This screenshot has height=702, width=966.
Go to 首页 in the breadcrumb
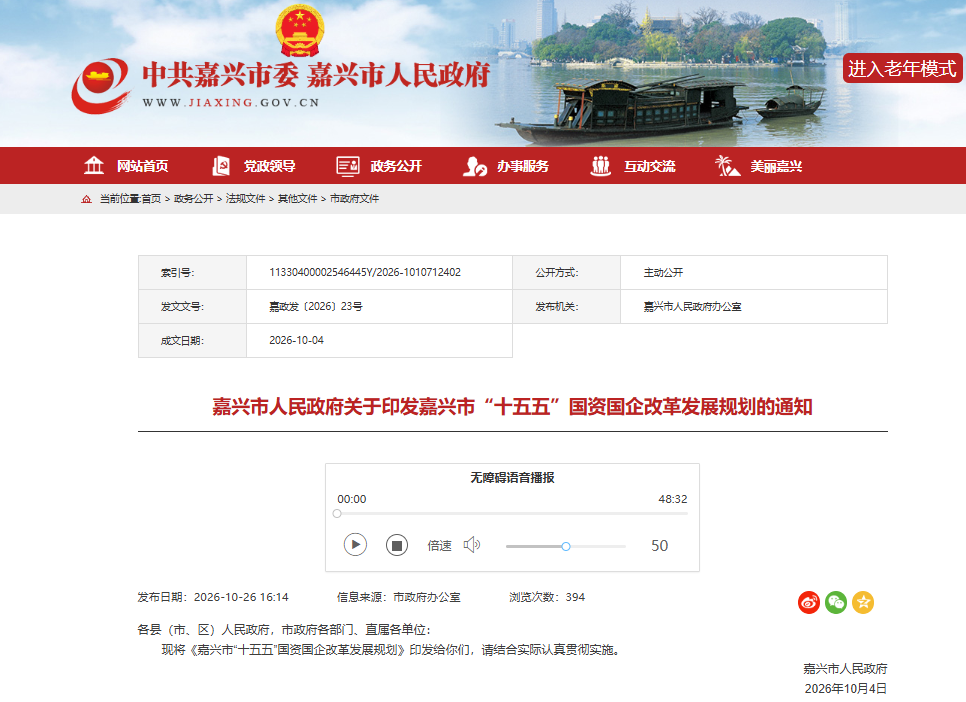tap(151, 198)
